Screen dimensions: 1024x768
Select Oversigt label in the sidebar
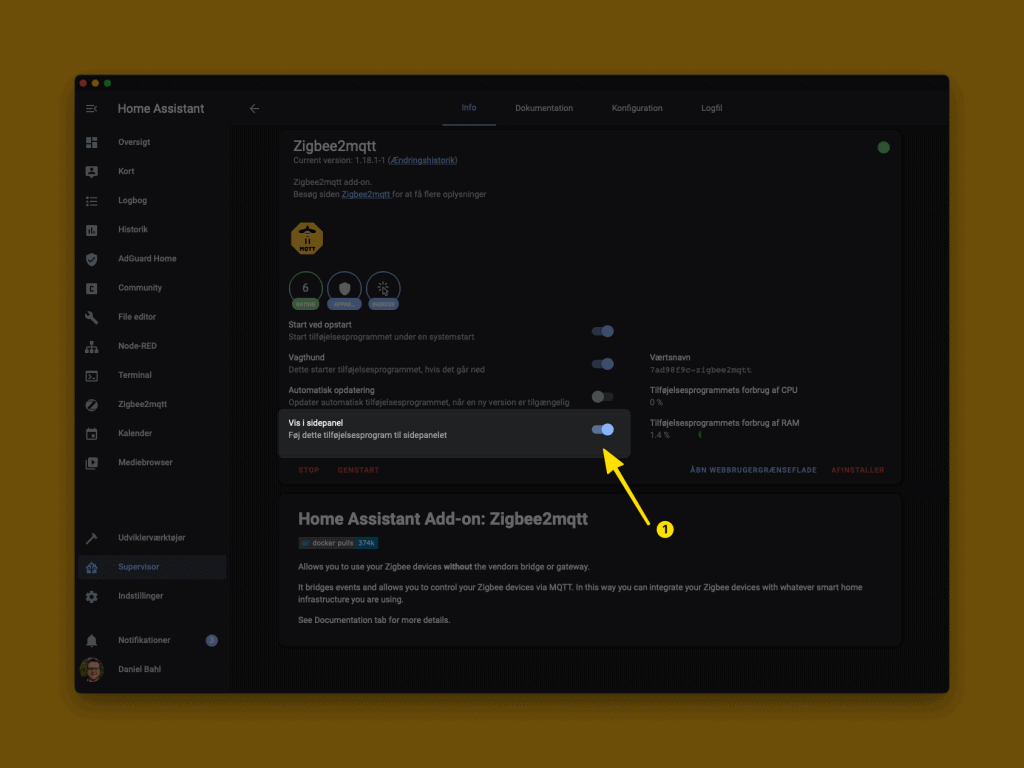[134, 142]
